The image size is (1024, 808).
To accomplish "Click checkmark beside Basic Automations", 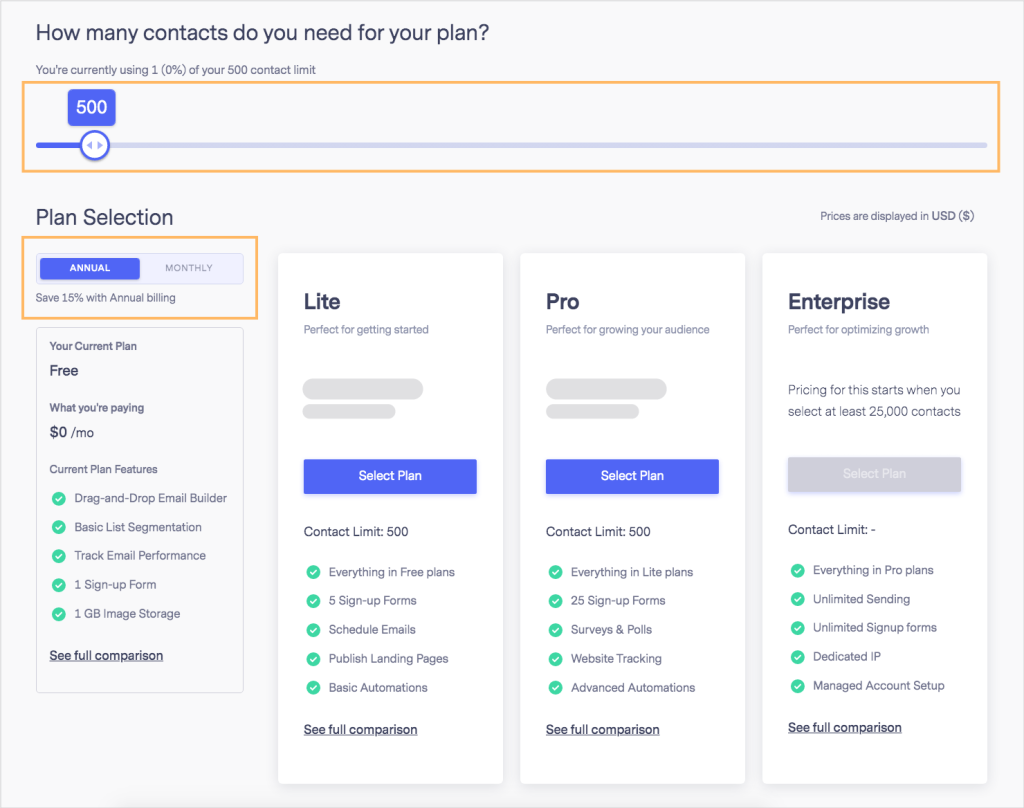I will pyautogui.click(x=313, y=688).
